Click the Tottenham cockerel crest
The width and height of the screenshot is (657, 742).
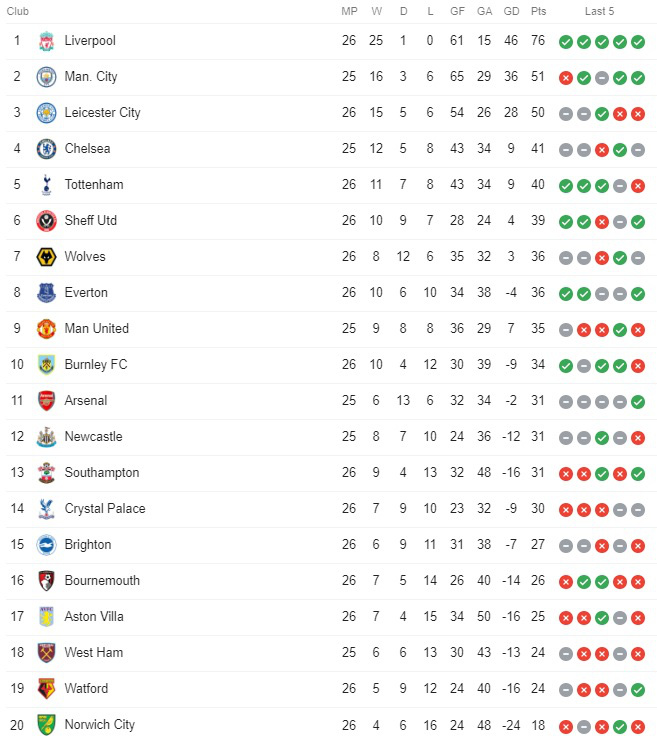click(x=46, y=185)
